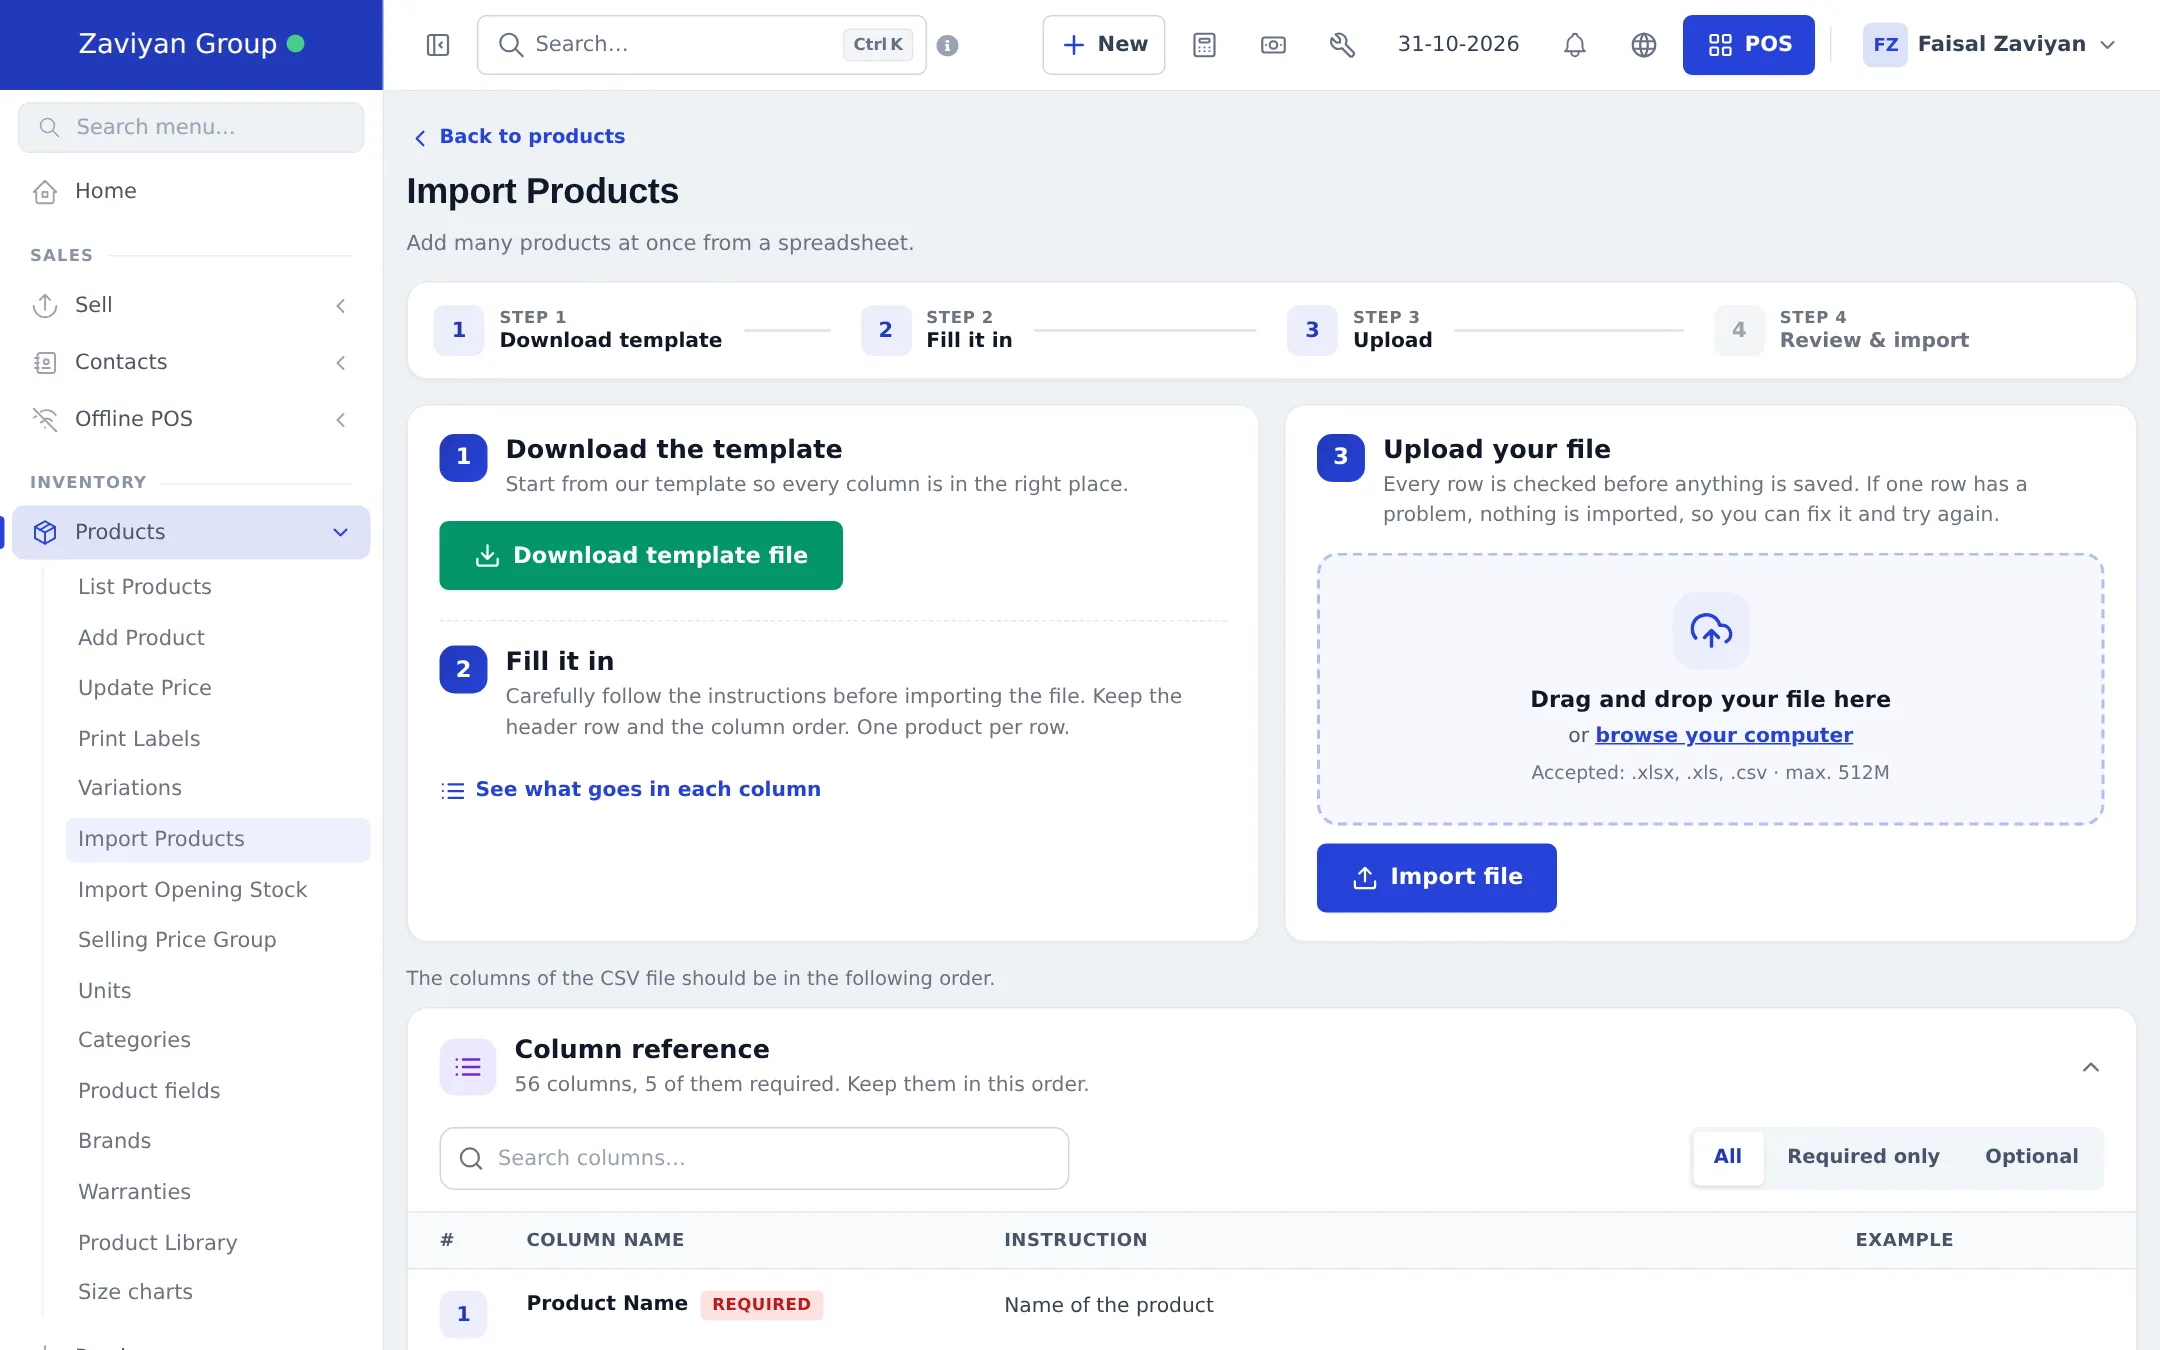2160x1350 pixels.
Task: Focus the Search menu field
Action: point(191,127)
